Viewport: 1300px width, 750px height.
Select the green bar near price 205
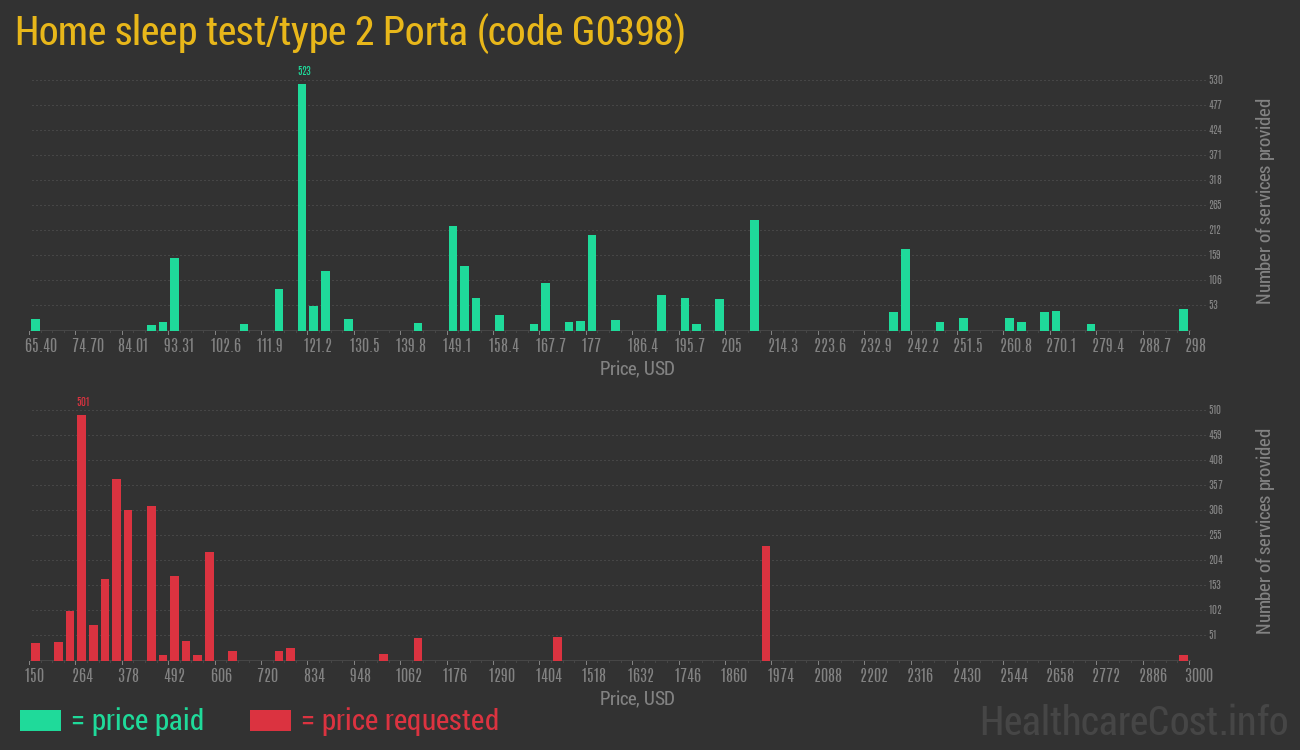754,275
